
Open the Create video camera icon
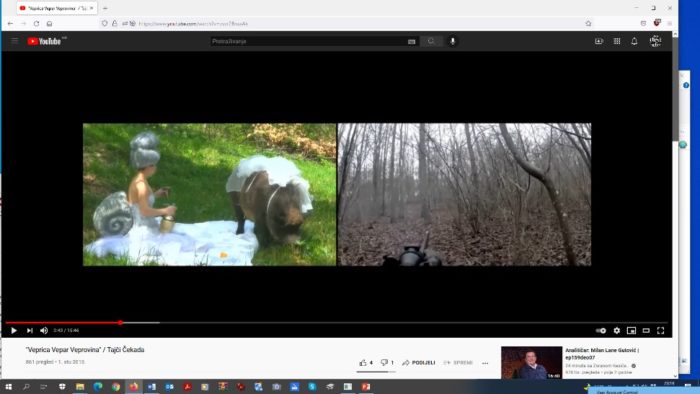pos(599,41)
